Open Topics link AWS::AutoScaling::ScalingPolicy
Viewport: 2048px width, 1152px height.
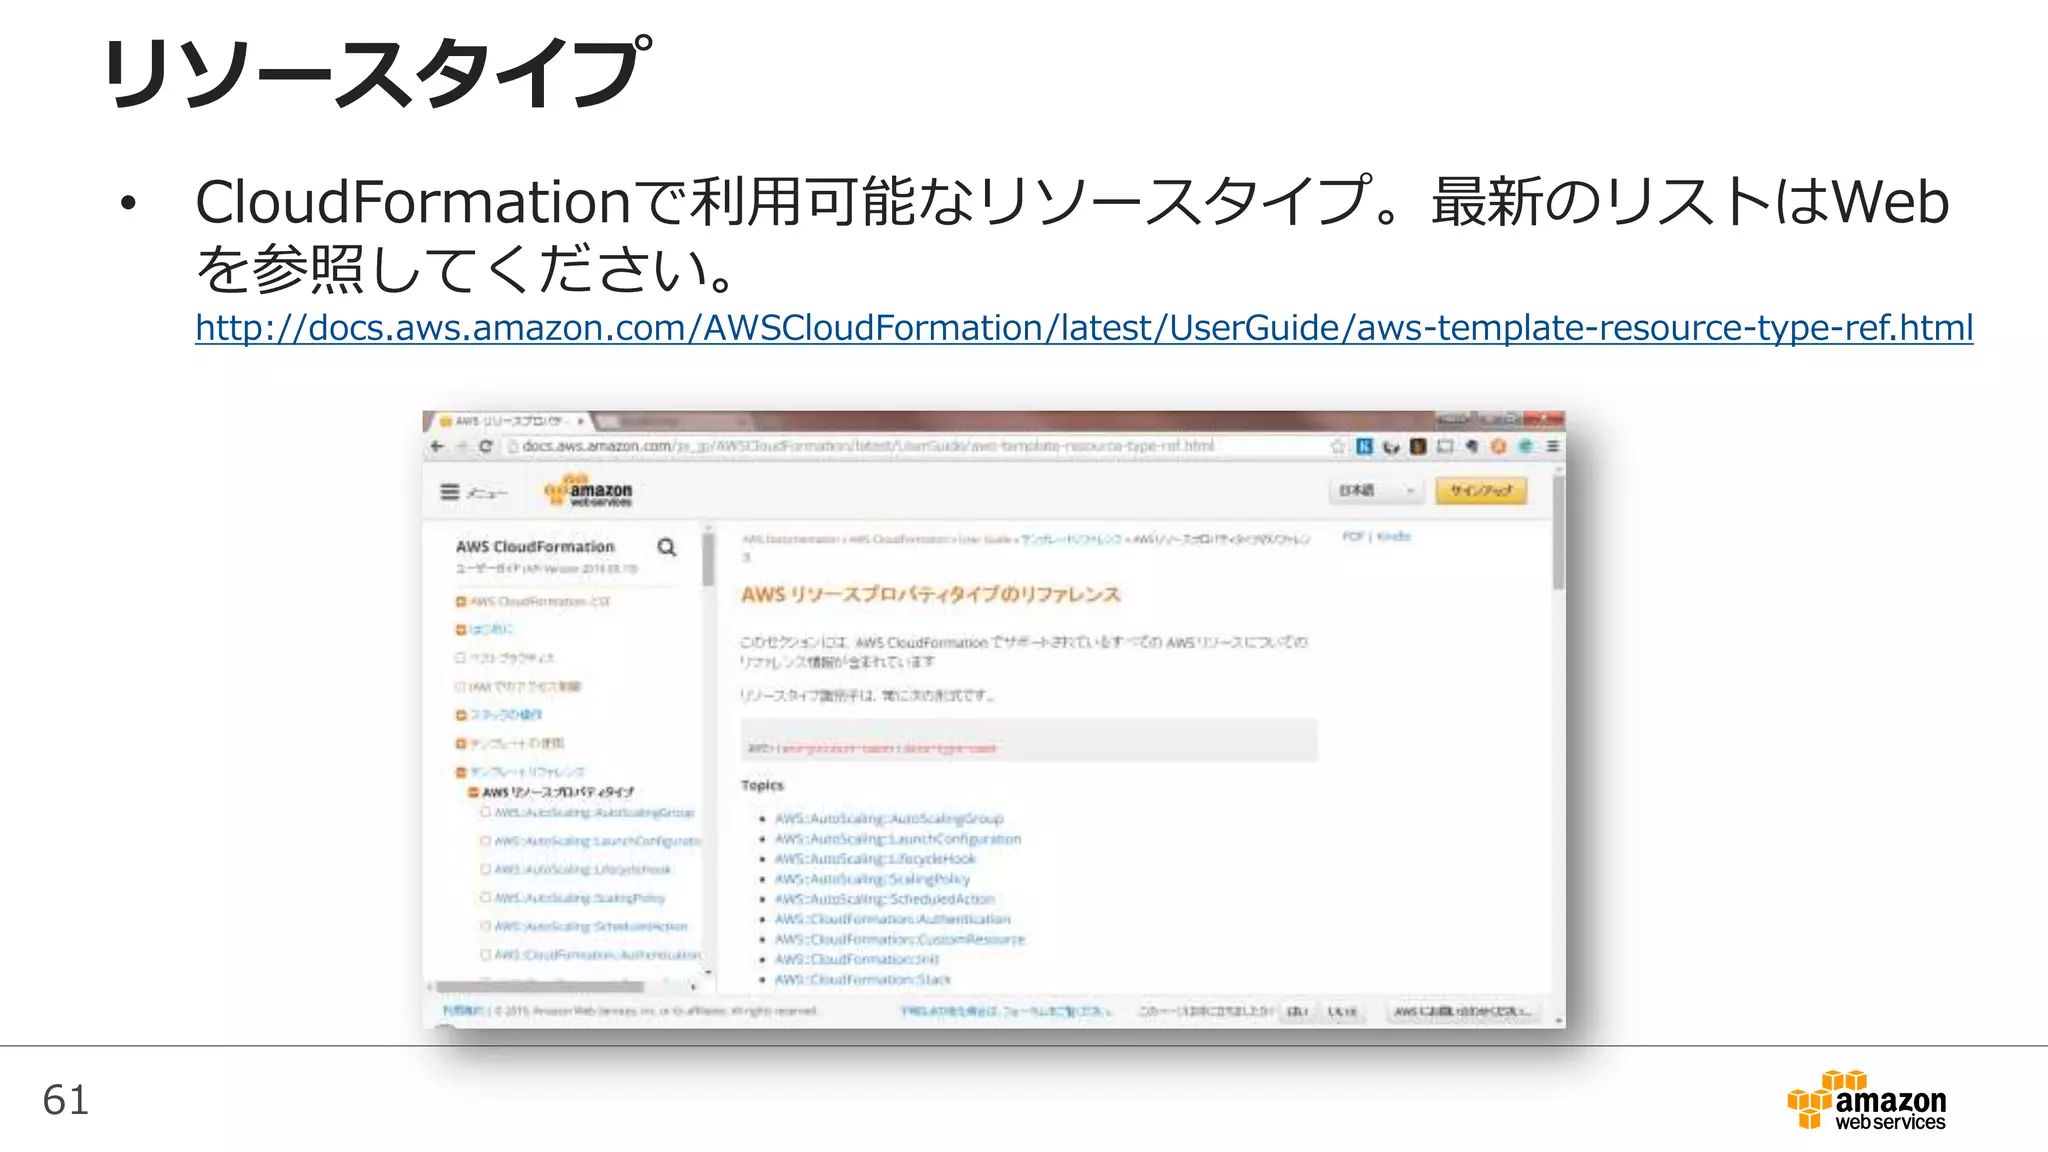click(x=872, y=878)
